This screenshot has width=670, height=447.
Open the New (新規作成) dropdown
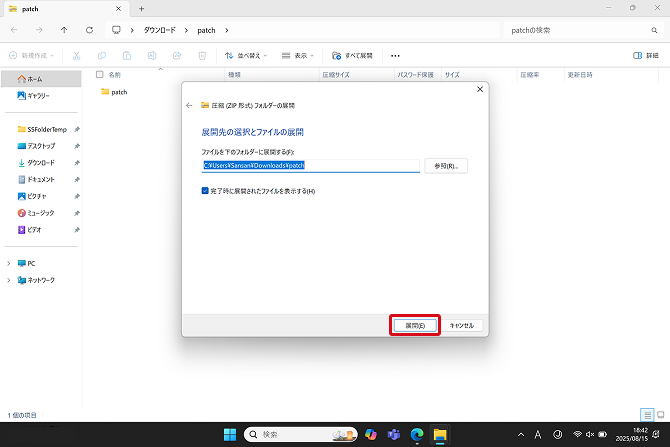click(x=31, y=56)
